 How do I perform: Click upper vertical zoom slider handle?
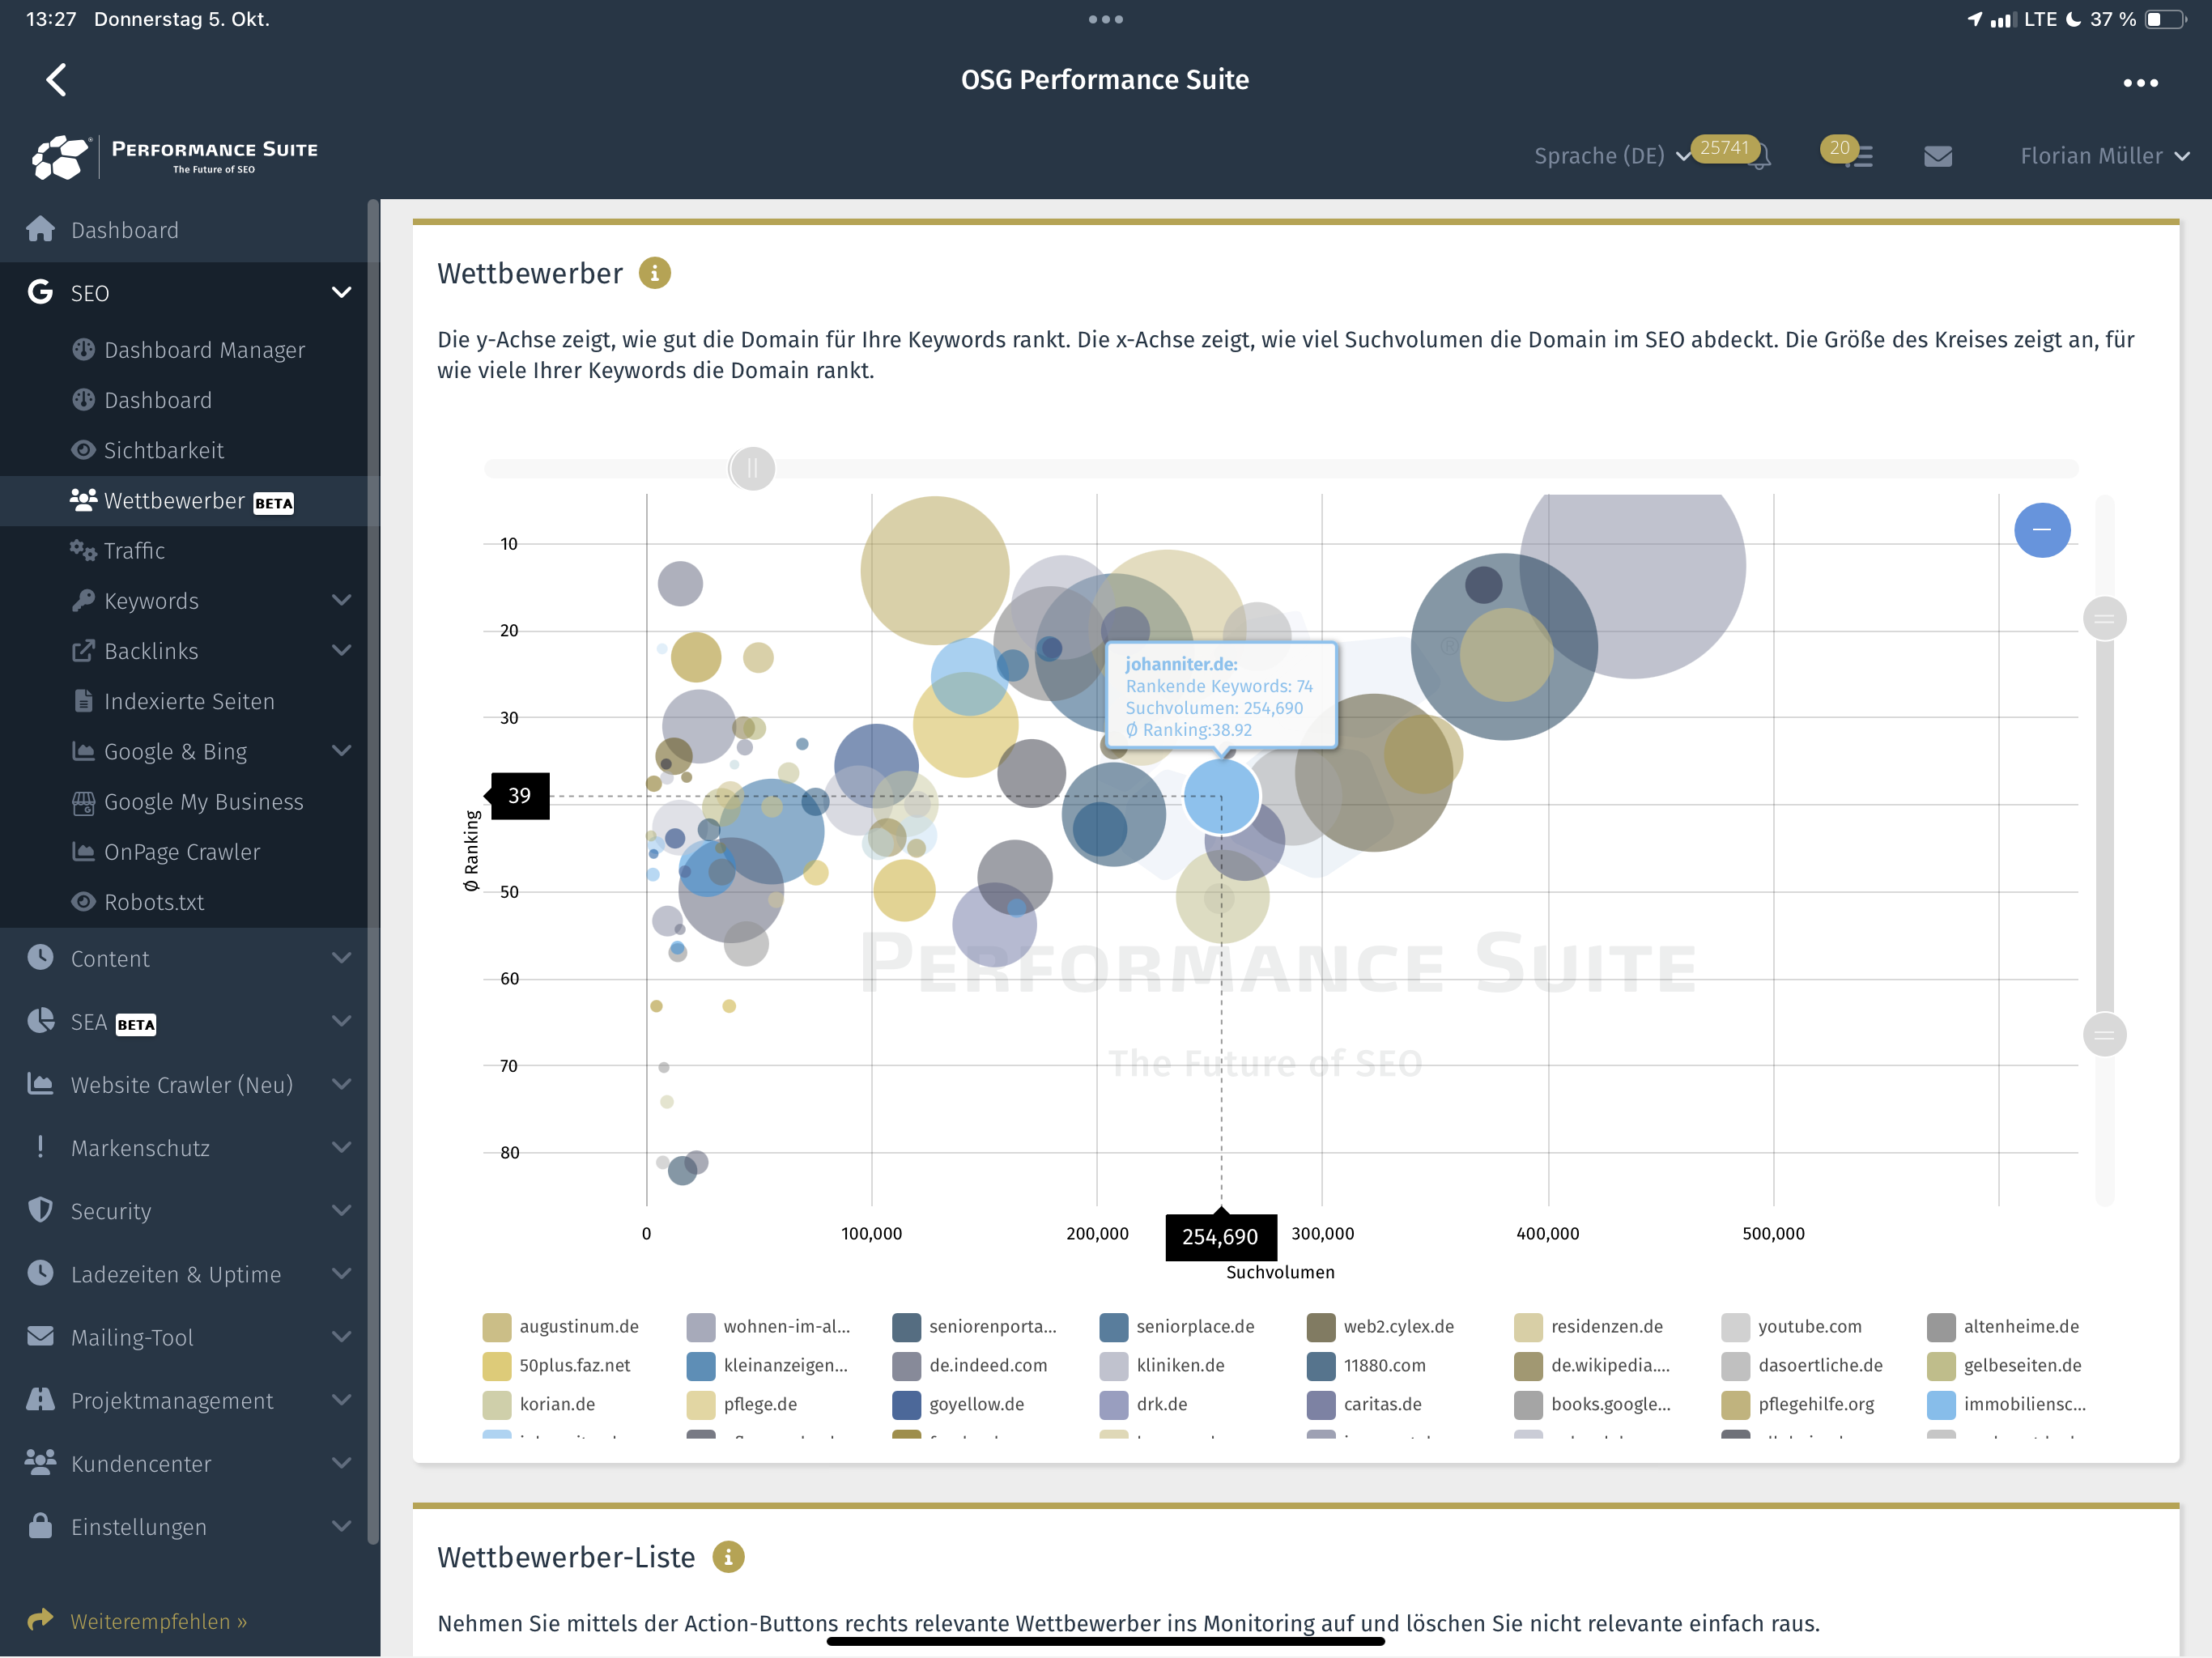(x=2104, y=618)
